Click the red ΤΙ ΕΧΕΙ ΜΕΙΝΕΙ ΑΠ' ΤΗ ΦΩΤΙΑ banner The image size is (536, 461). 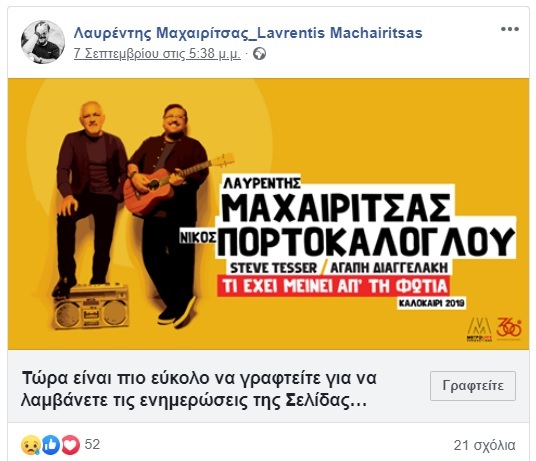pos(334,286)
